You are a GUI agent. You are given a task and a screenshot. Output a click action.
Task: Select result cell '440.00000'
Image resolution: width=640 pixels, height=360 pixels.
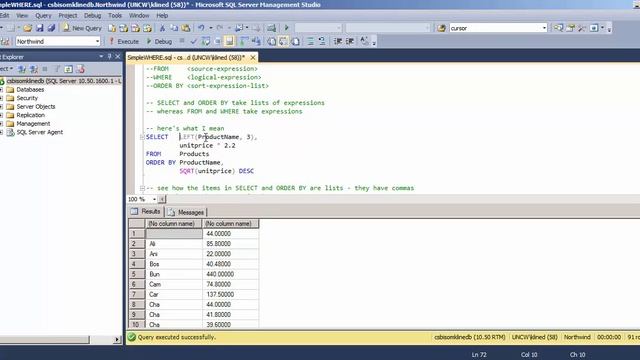[x=230, y=274]
